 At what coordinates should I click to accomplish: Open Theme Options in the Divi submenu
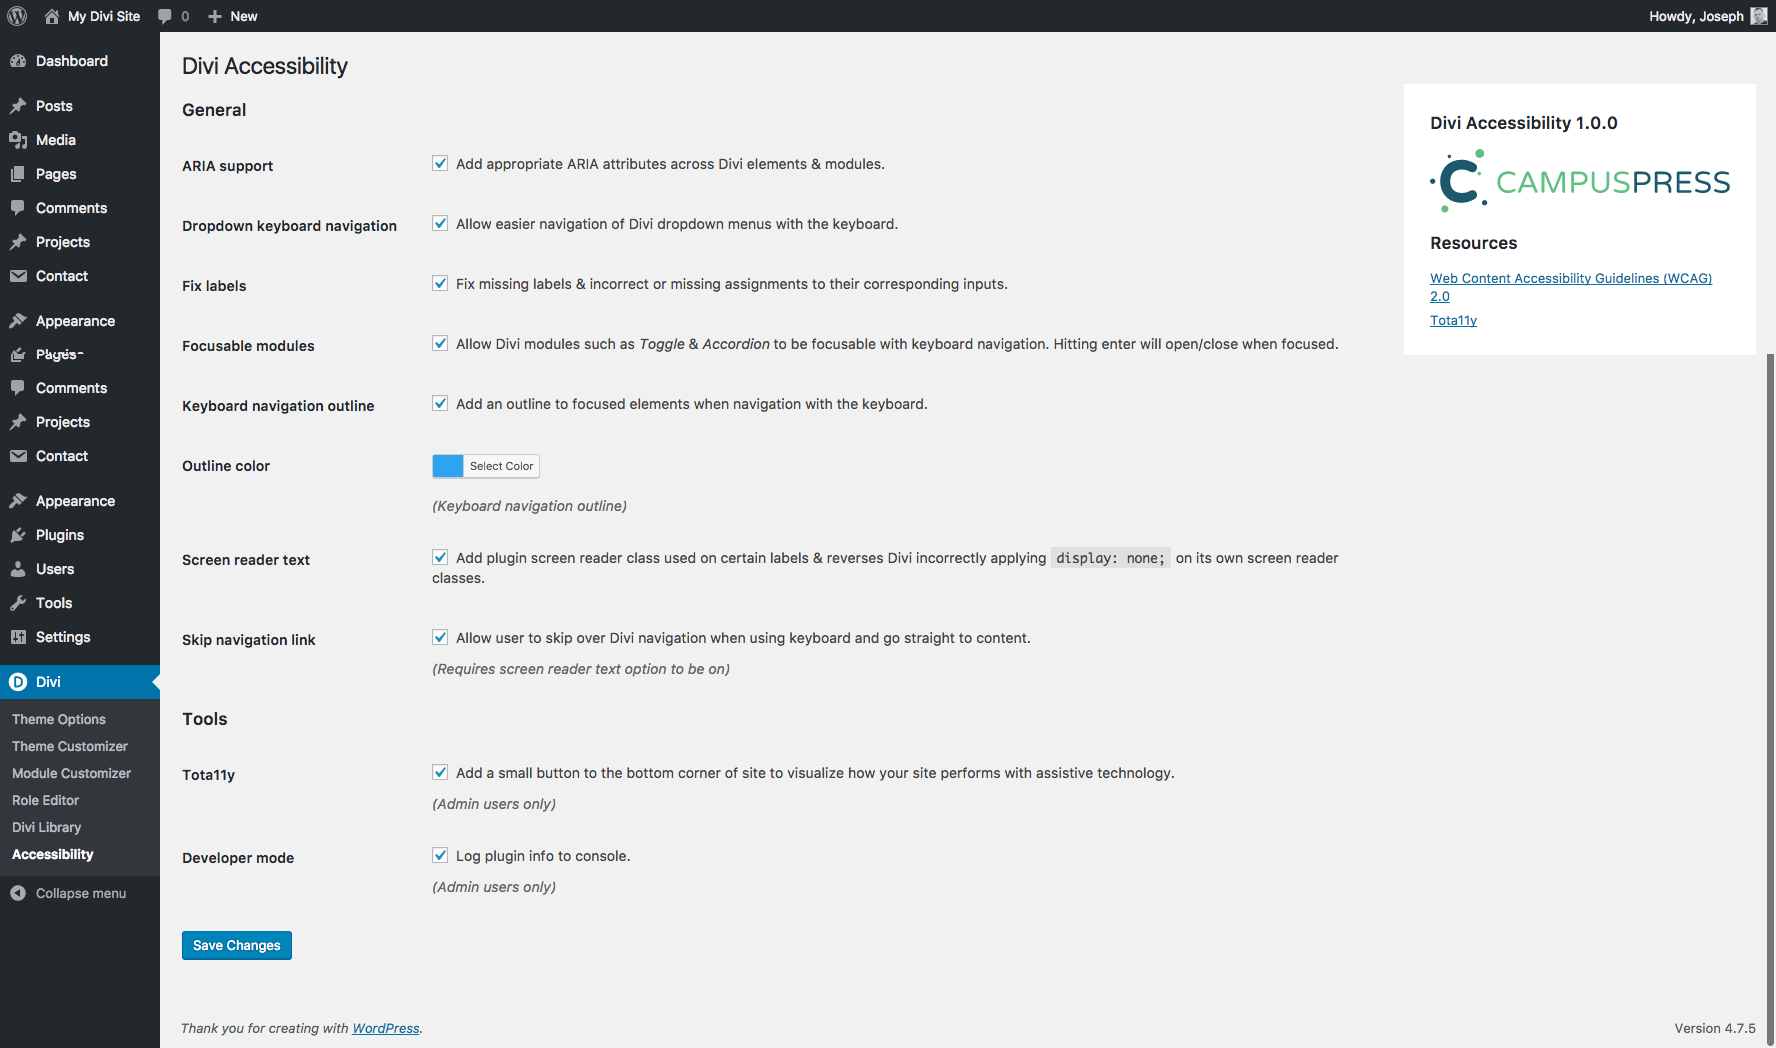click(x=59, y=719)
